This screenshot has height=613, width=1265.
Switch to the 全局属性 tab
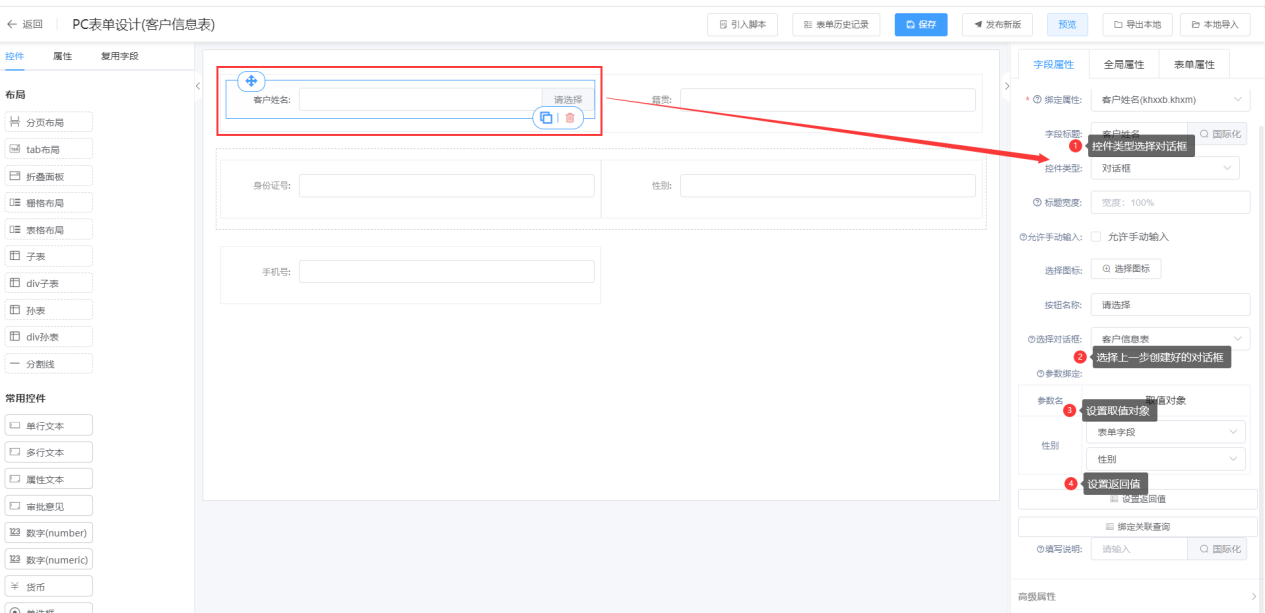coord(1123,64)
